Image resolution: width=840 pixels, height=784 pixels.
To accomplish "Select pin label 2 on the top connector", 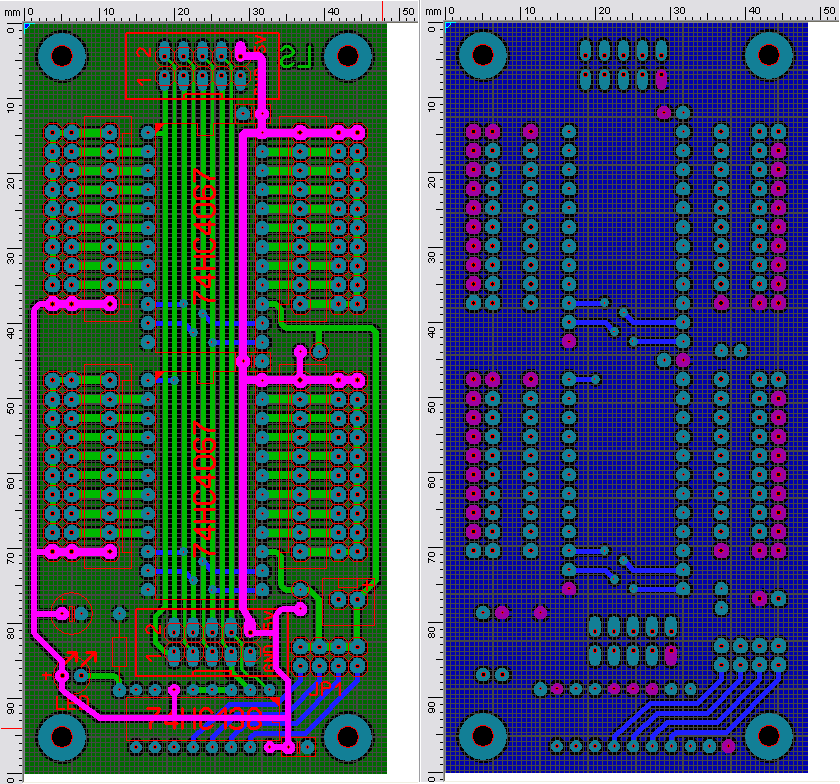I will (144, 53).
